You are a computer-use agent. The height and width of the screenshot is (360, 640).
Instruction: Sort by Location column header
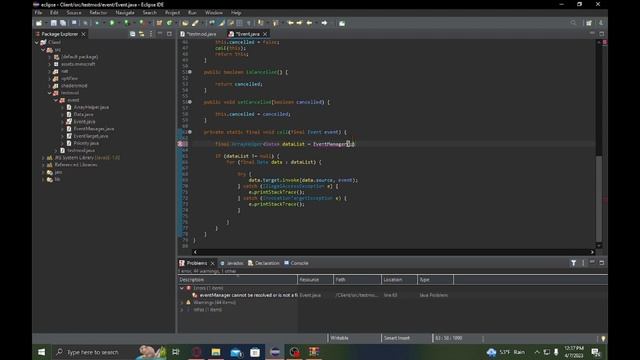pos(399,280)
